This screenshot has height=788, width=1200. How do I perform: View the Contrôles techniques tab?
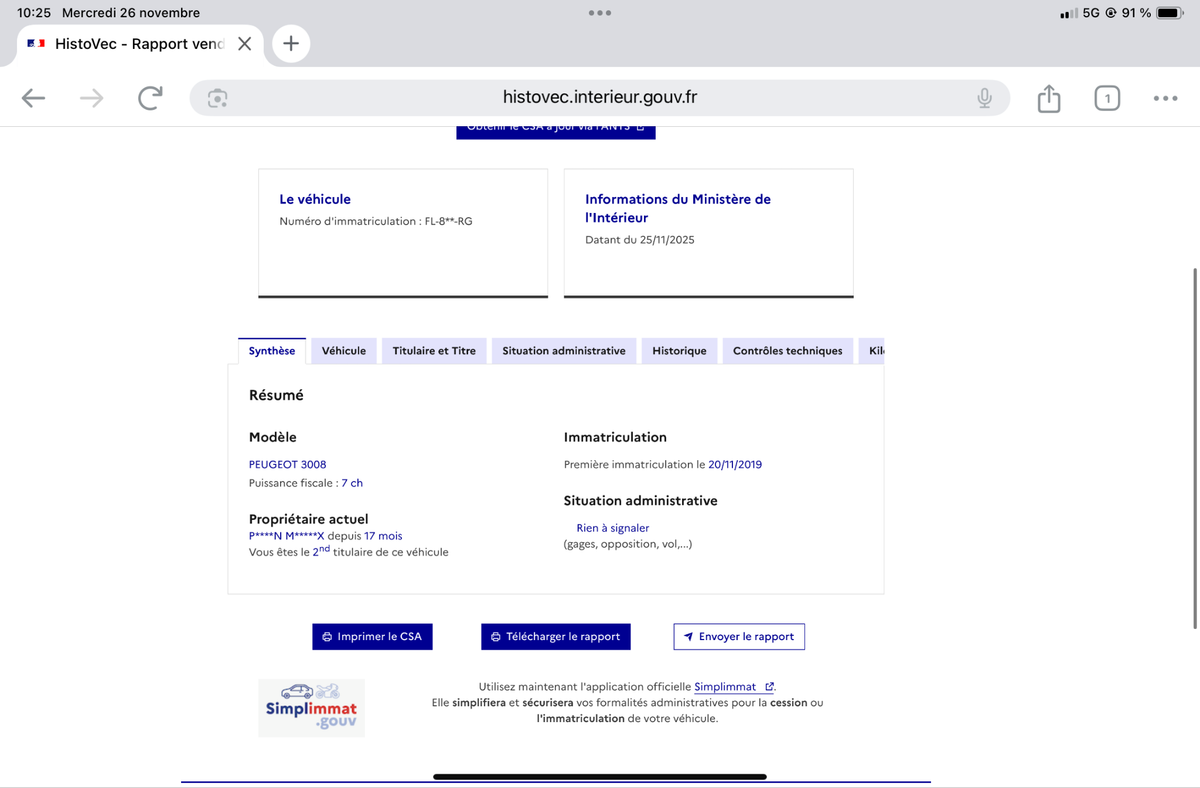click(x=787, y=351)
